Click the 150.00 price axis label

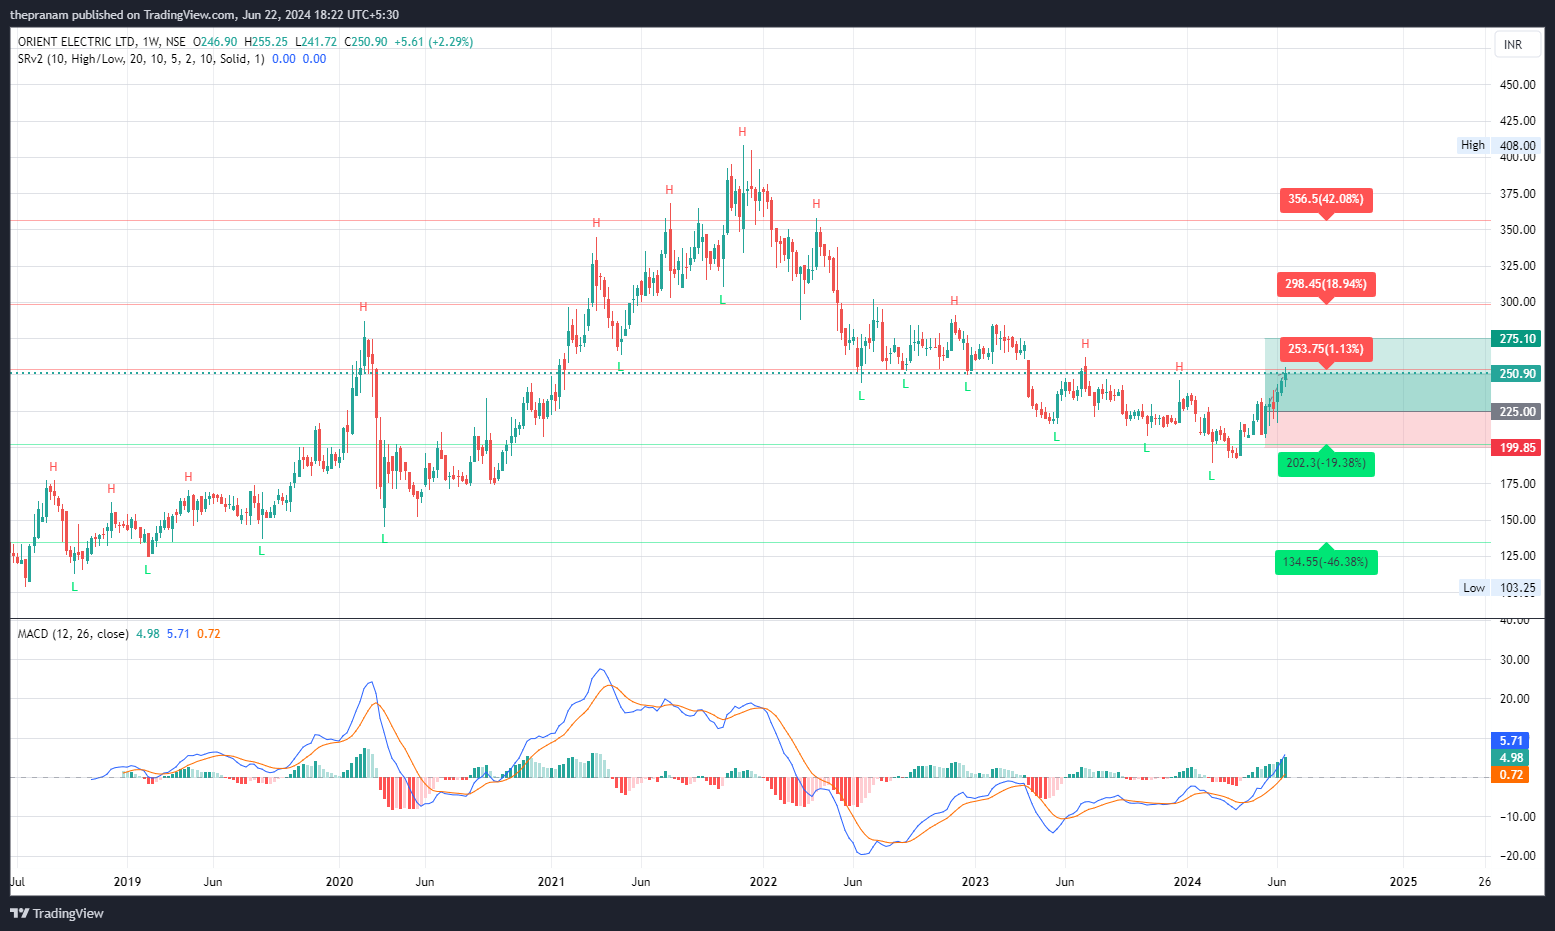pyautogui.click(x=1517, y=520)
